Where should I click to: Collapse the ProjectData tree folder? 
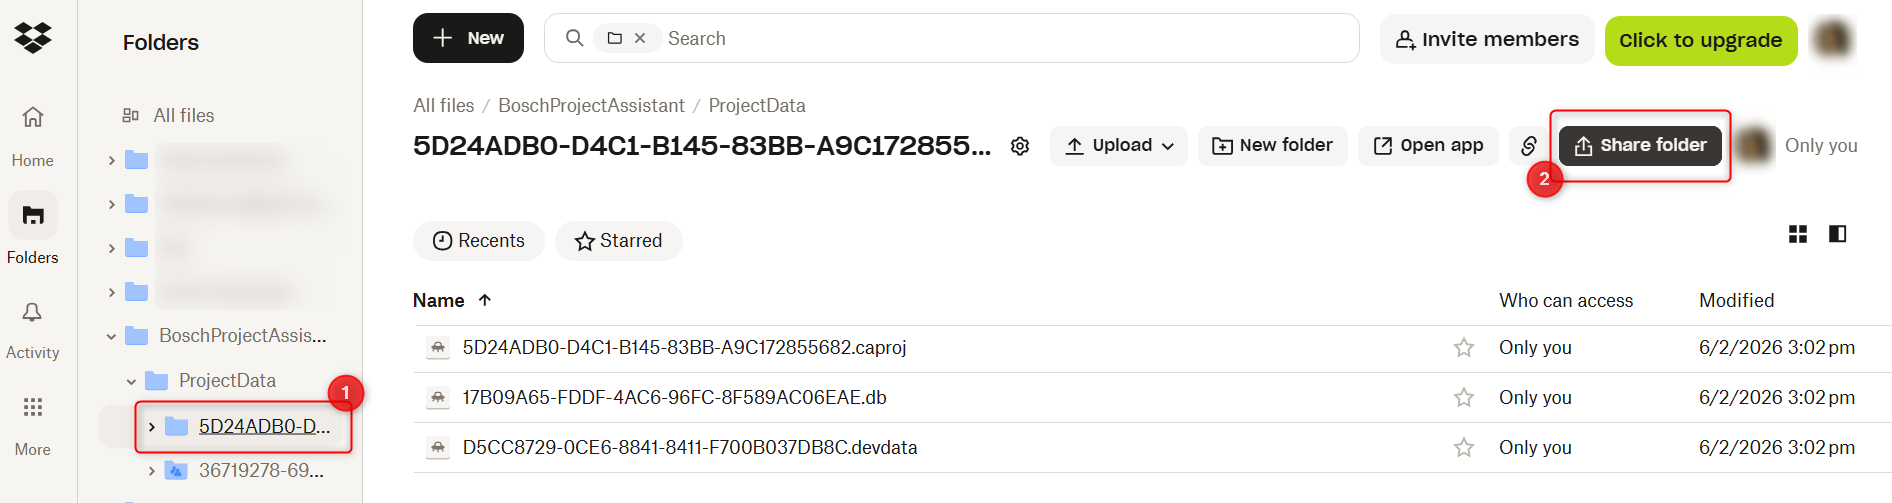tap(131, 381)
